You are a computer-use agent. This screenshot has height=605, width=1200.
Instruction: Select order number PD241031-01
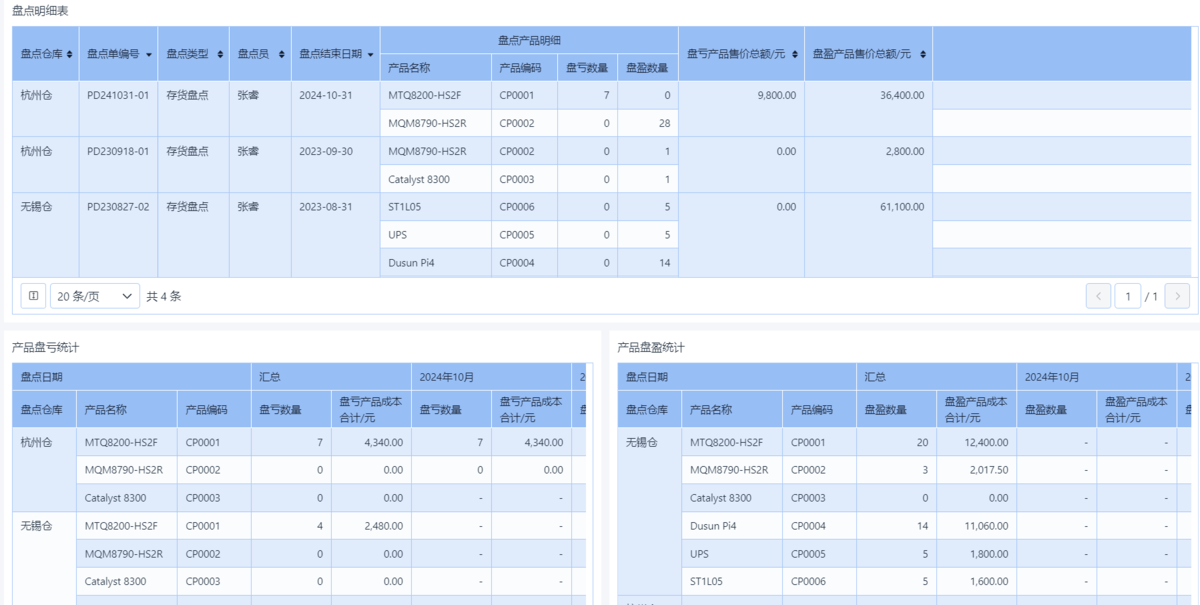pos(118,95)
